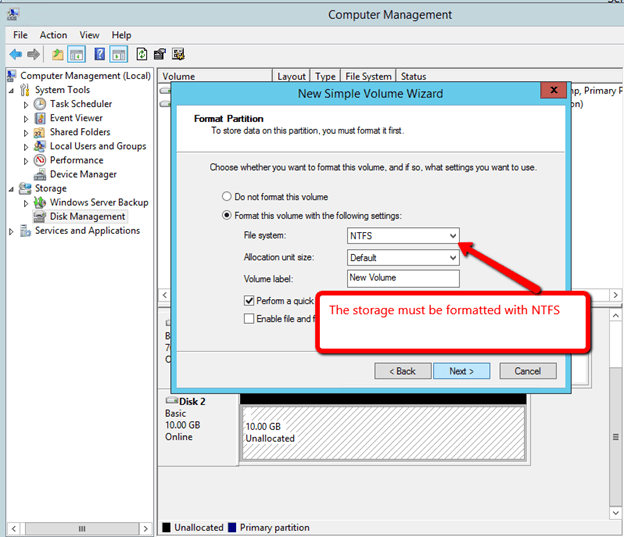This screenshot has height=537, width=624.
Task: Open Device Manager from the tree
Action: coord(83,174)
